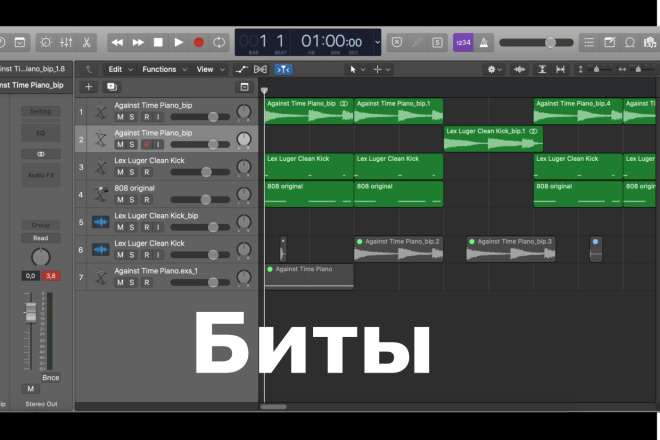Click the pan knob on track 3

[244, 167]
